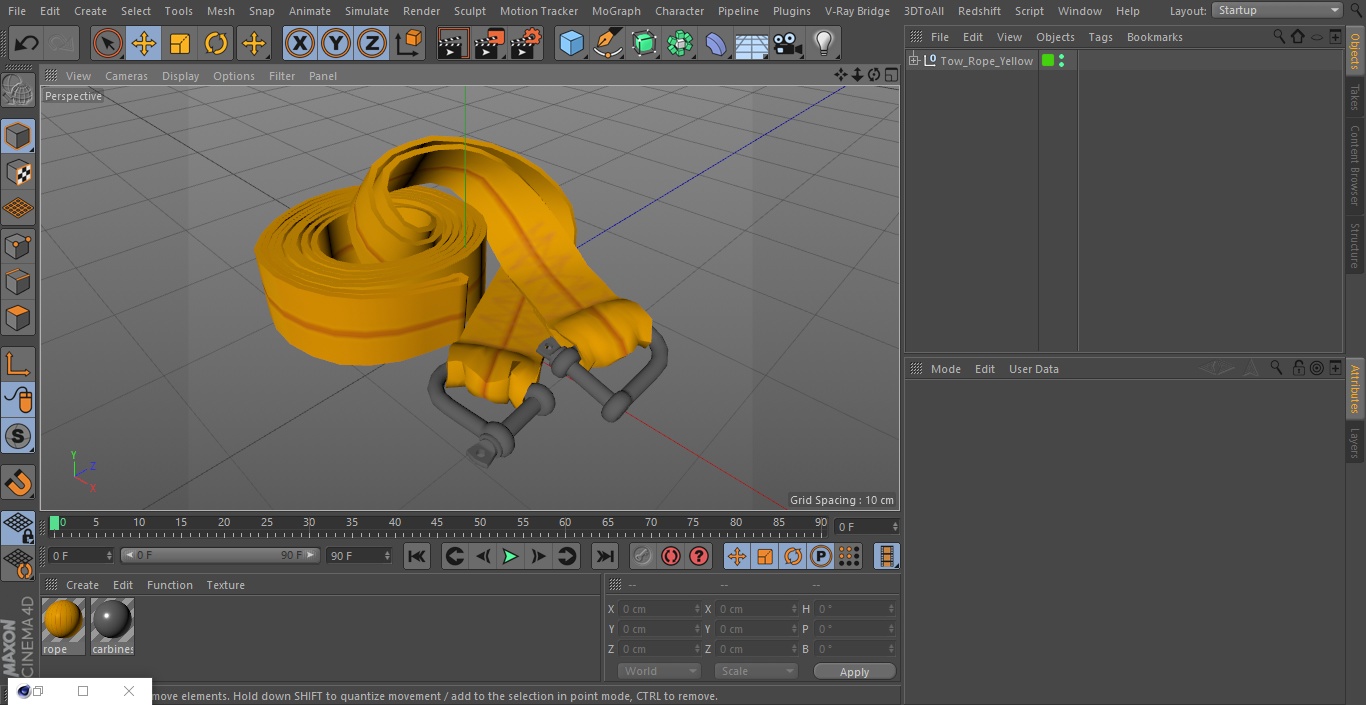Select the Scale tool
This screenshot has height=705, width=1366.
click(x=180, y=43)
